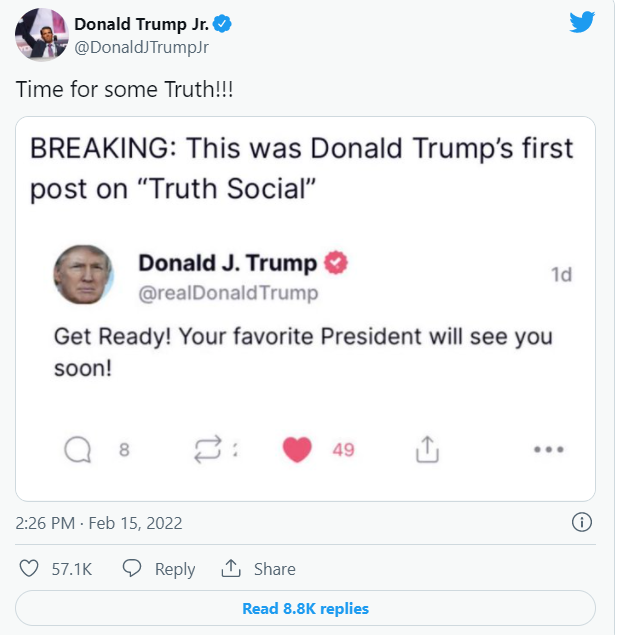This screenshot has height=635, width=618.
Task: Open Donald Trump Jr.'s profile picture
Action: (42, 35)
